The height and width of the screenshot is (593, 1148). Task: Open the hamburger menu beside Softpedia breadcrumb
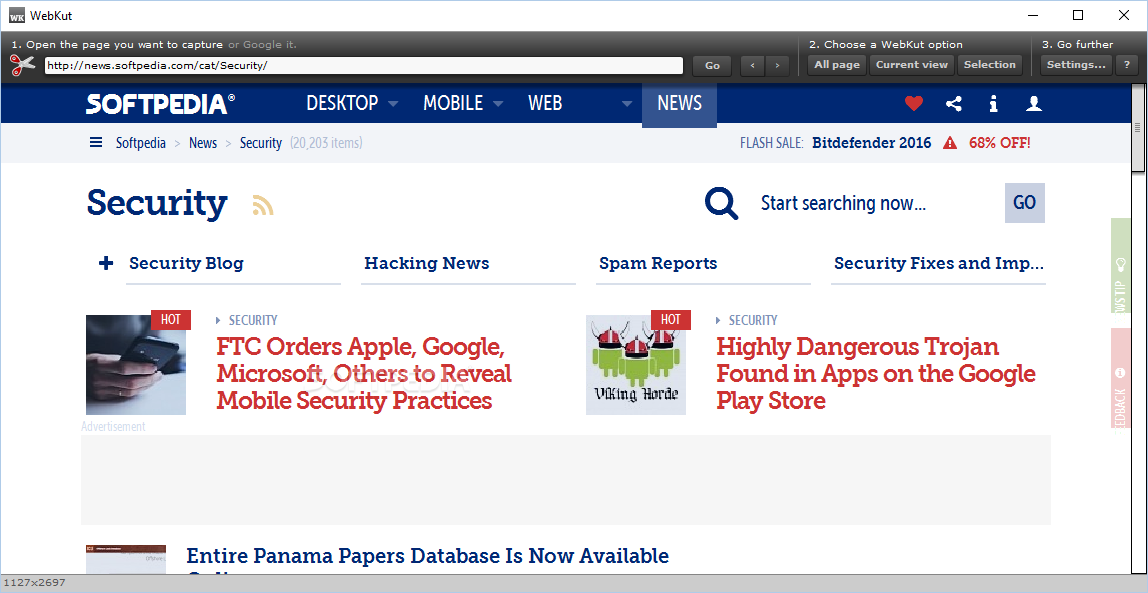pyautogui.click(x=96, y=143)
